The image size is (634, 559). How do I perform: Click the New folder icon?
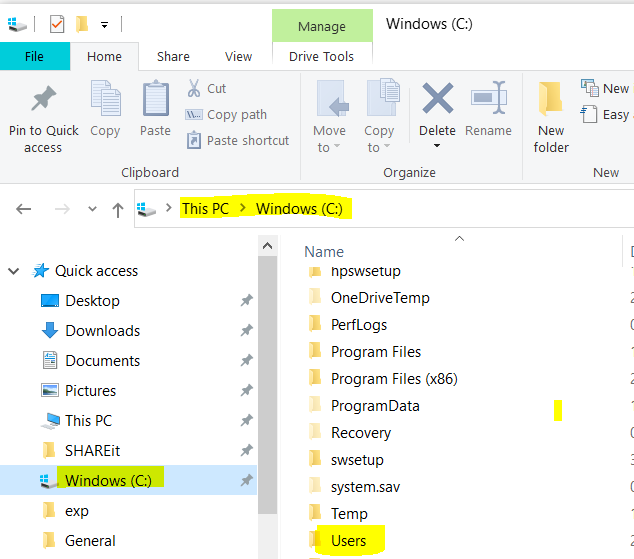coord(550,97)
